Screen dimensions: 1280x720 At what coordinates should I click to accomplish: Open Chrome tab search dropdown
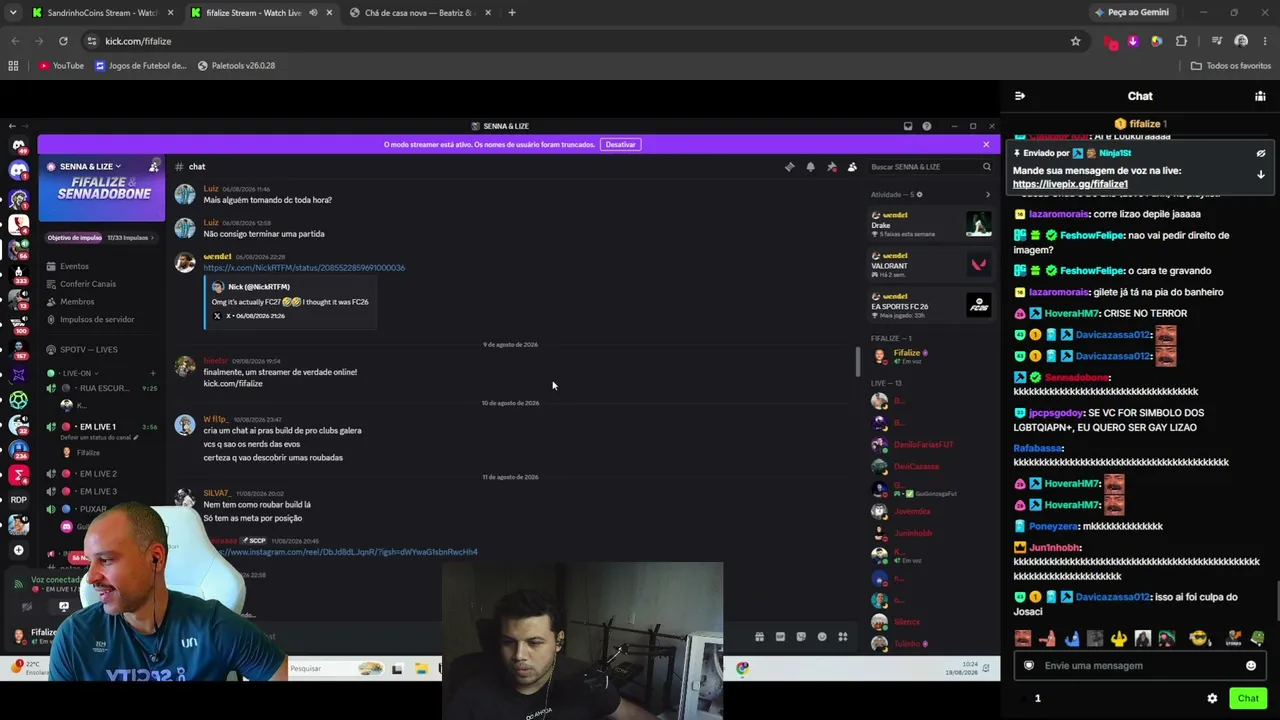(x=13, y=13)
